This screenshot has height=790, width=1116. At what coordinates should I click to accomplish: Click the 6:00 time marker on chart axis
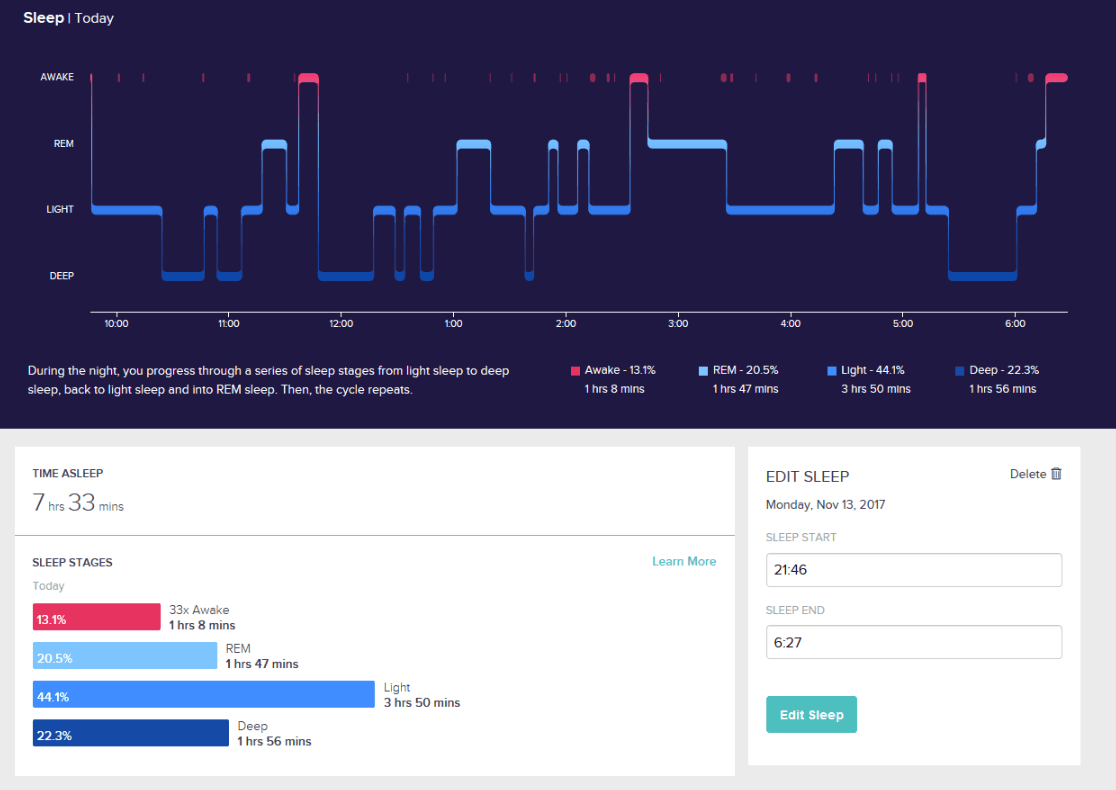(x=1014, y=324)
